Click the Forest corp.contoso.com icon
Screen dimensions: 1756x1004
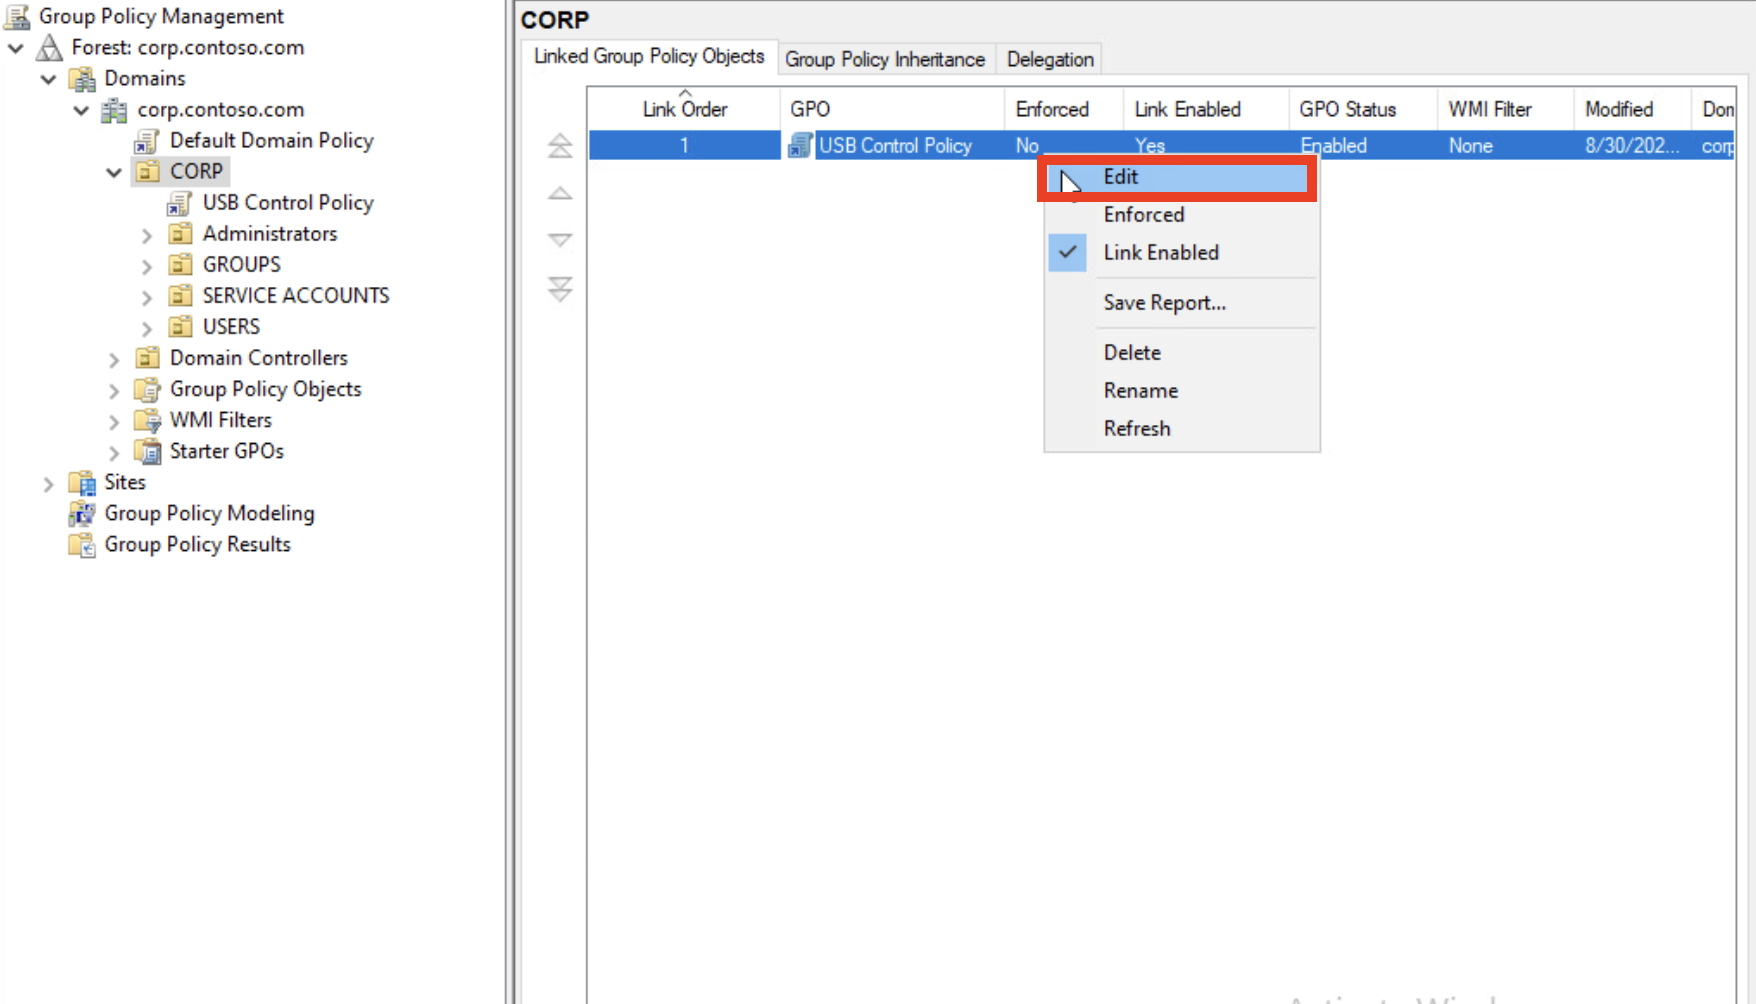click(x=49, y=47)
